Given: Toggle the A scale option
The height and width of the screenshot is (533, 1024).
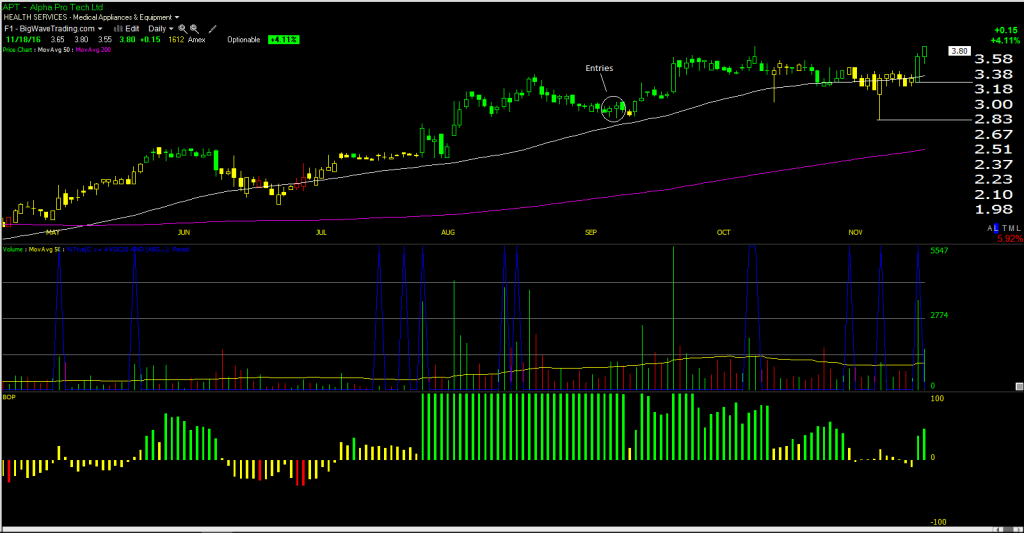Looking at the screenshot, I should (990, 228).
